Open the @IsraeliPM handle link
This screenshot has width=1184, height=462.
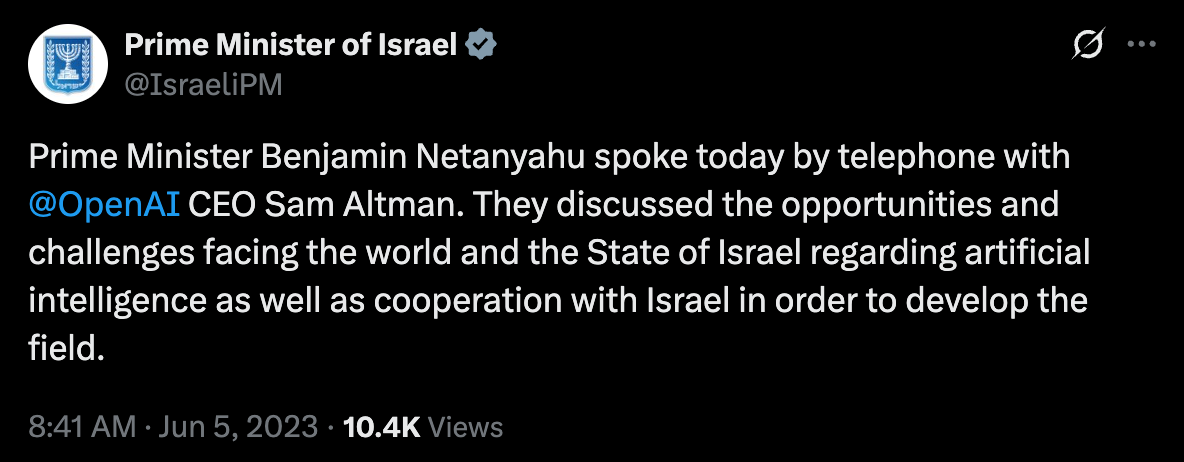coord(202,85)
